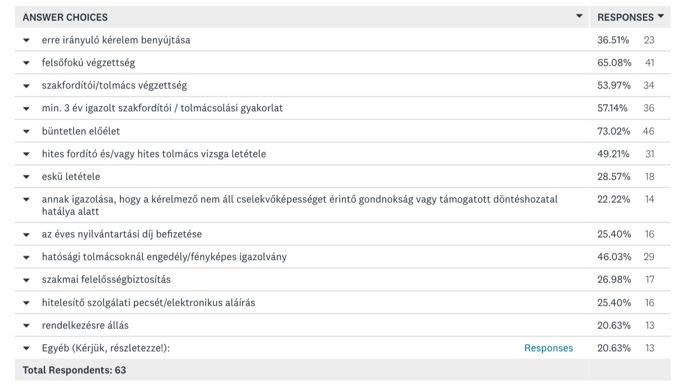Open the Responses link in Egyéb row
This screenshot has width=692, height=384.
coord(548,348)
